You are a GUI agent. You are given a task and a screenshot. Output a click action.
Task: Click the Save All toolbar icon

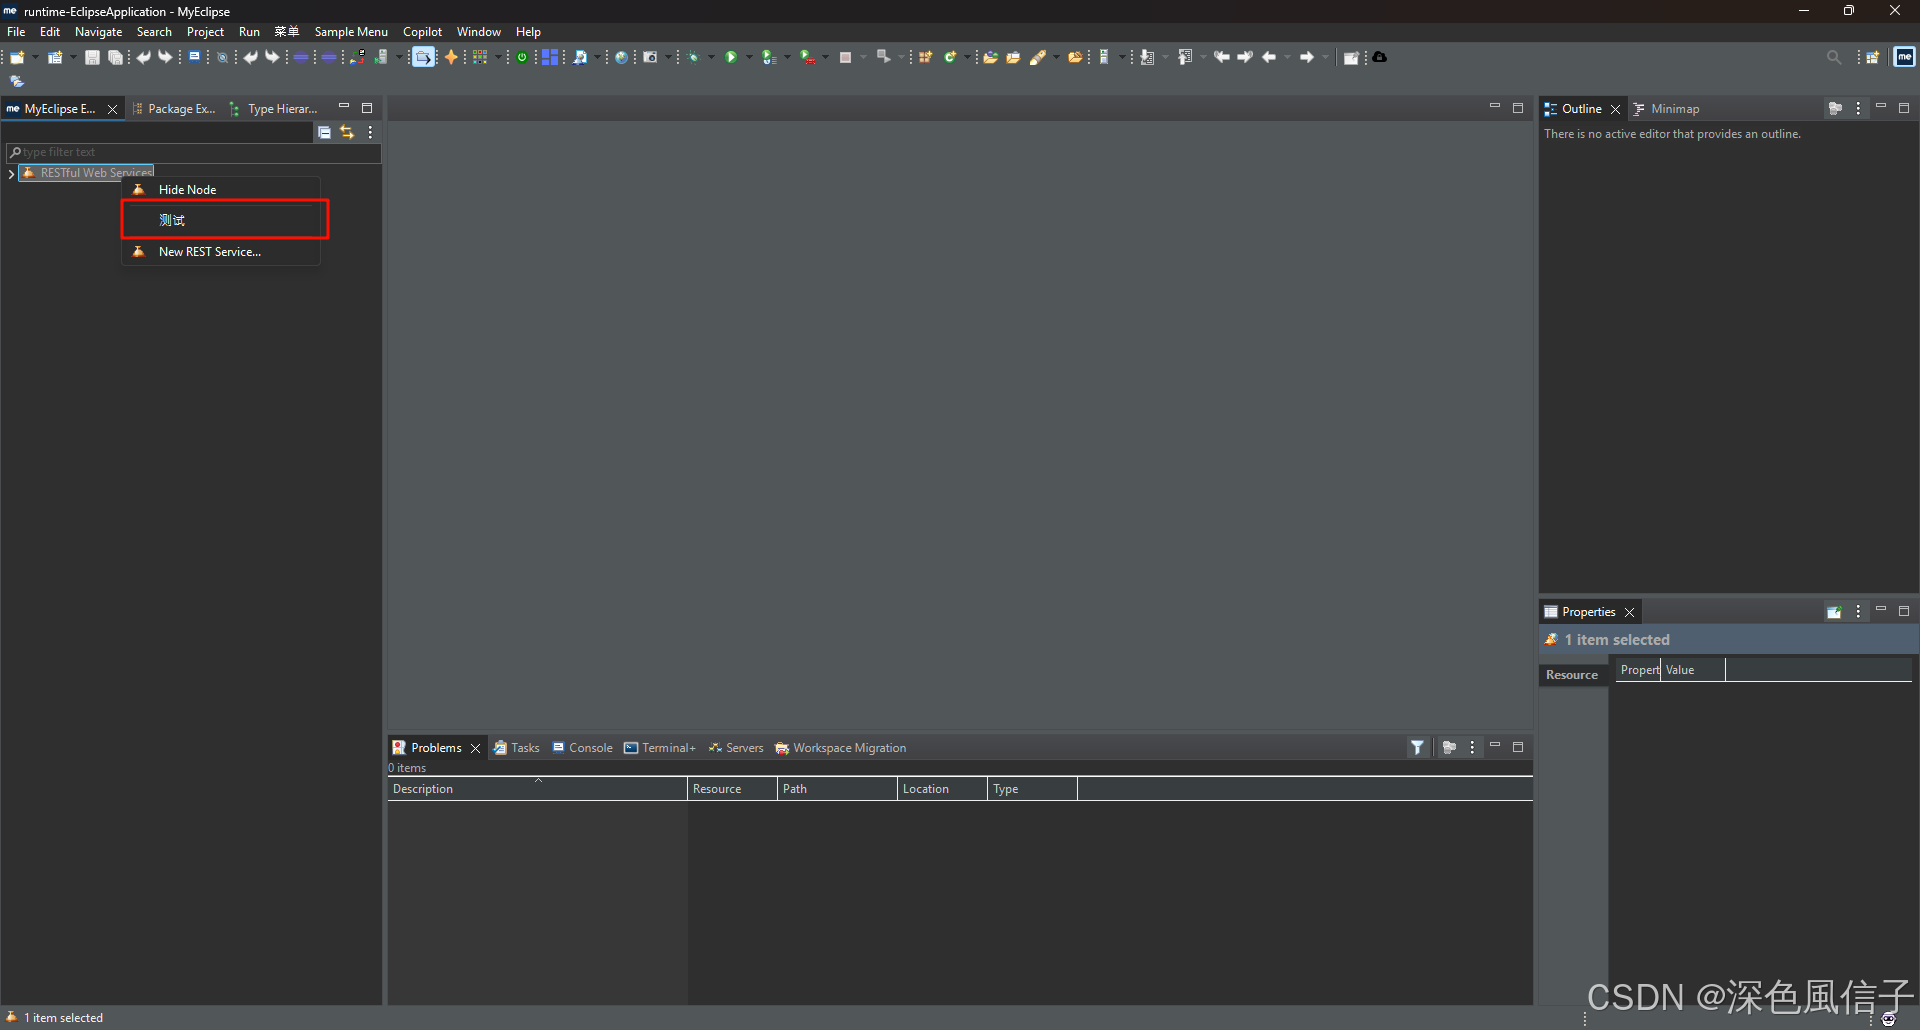coord(115,57)
